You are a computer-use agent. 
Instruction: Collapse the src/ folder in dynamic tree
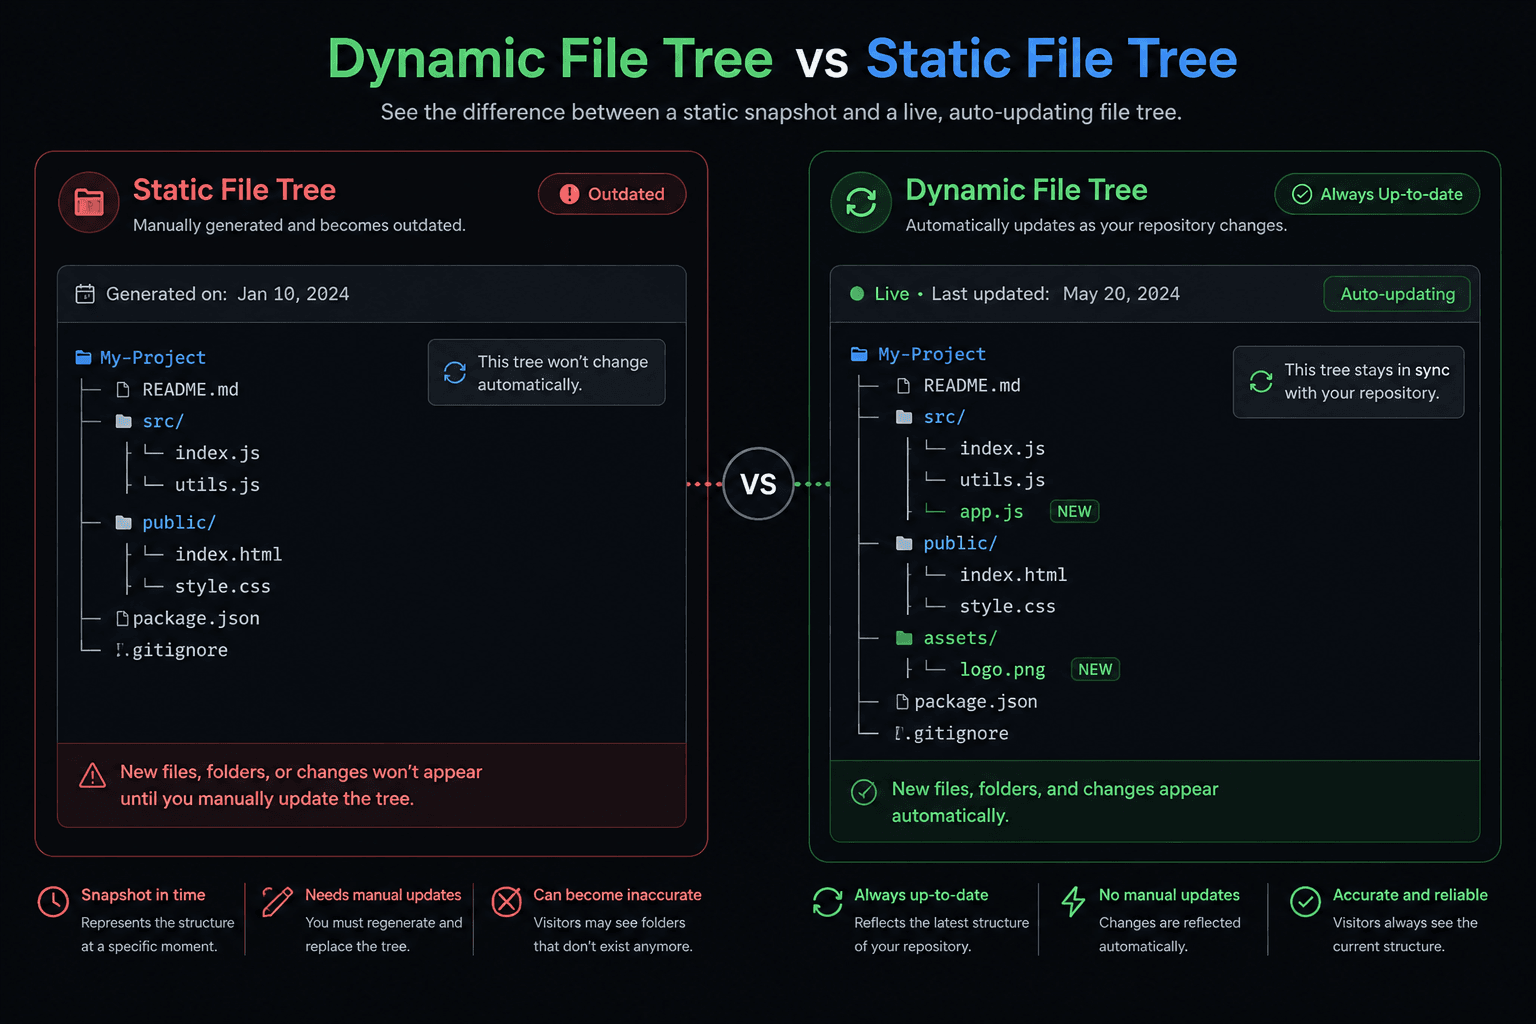[x=930, y=417]
